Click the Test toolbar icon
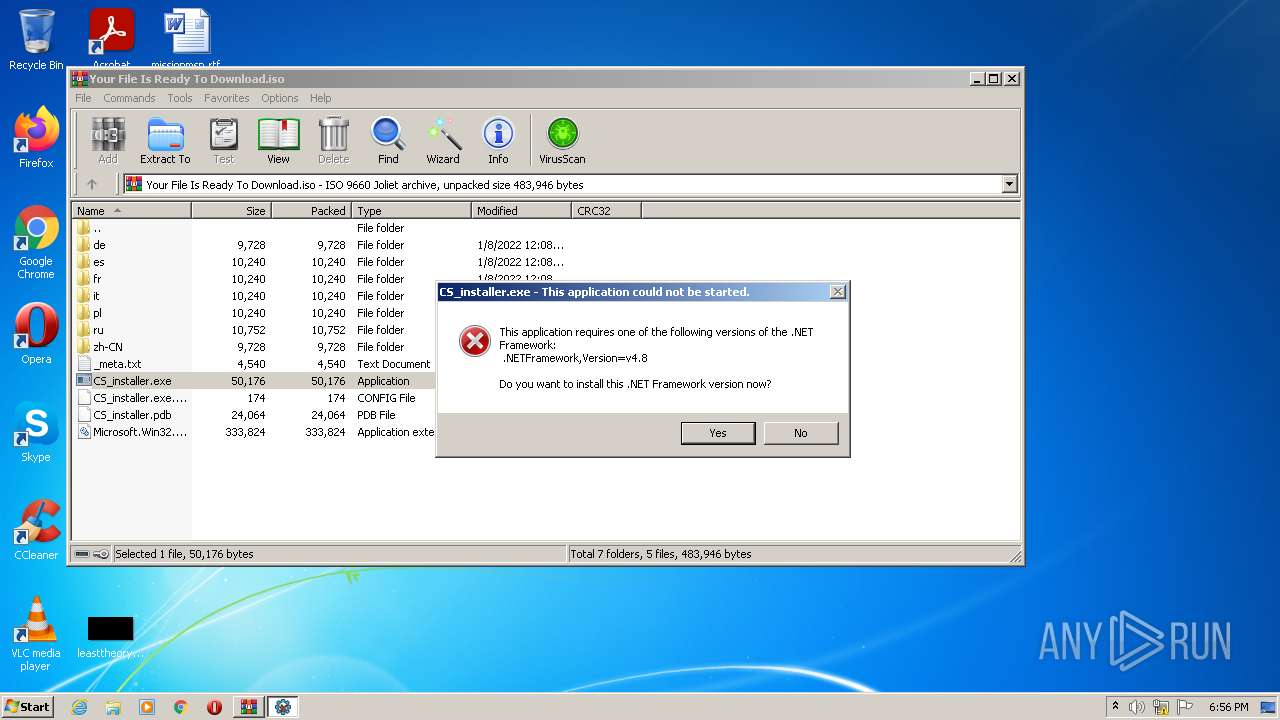Image resolution: width=1280 pixels, height=720 pixels. (x=224, y=140)
